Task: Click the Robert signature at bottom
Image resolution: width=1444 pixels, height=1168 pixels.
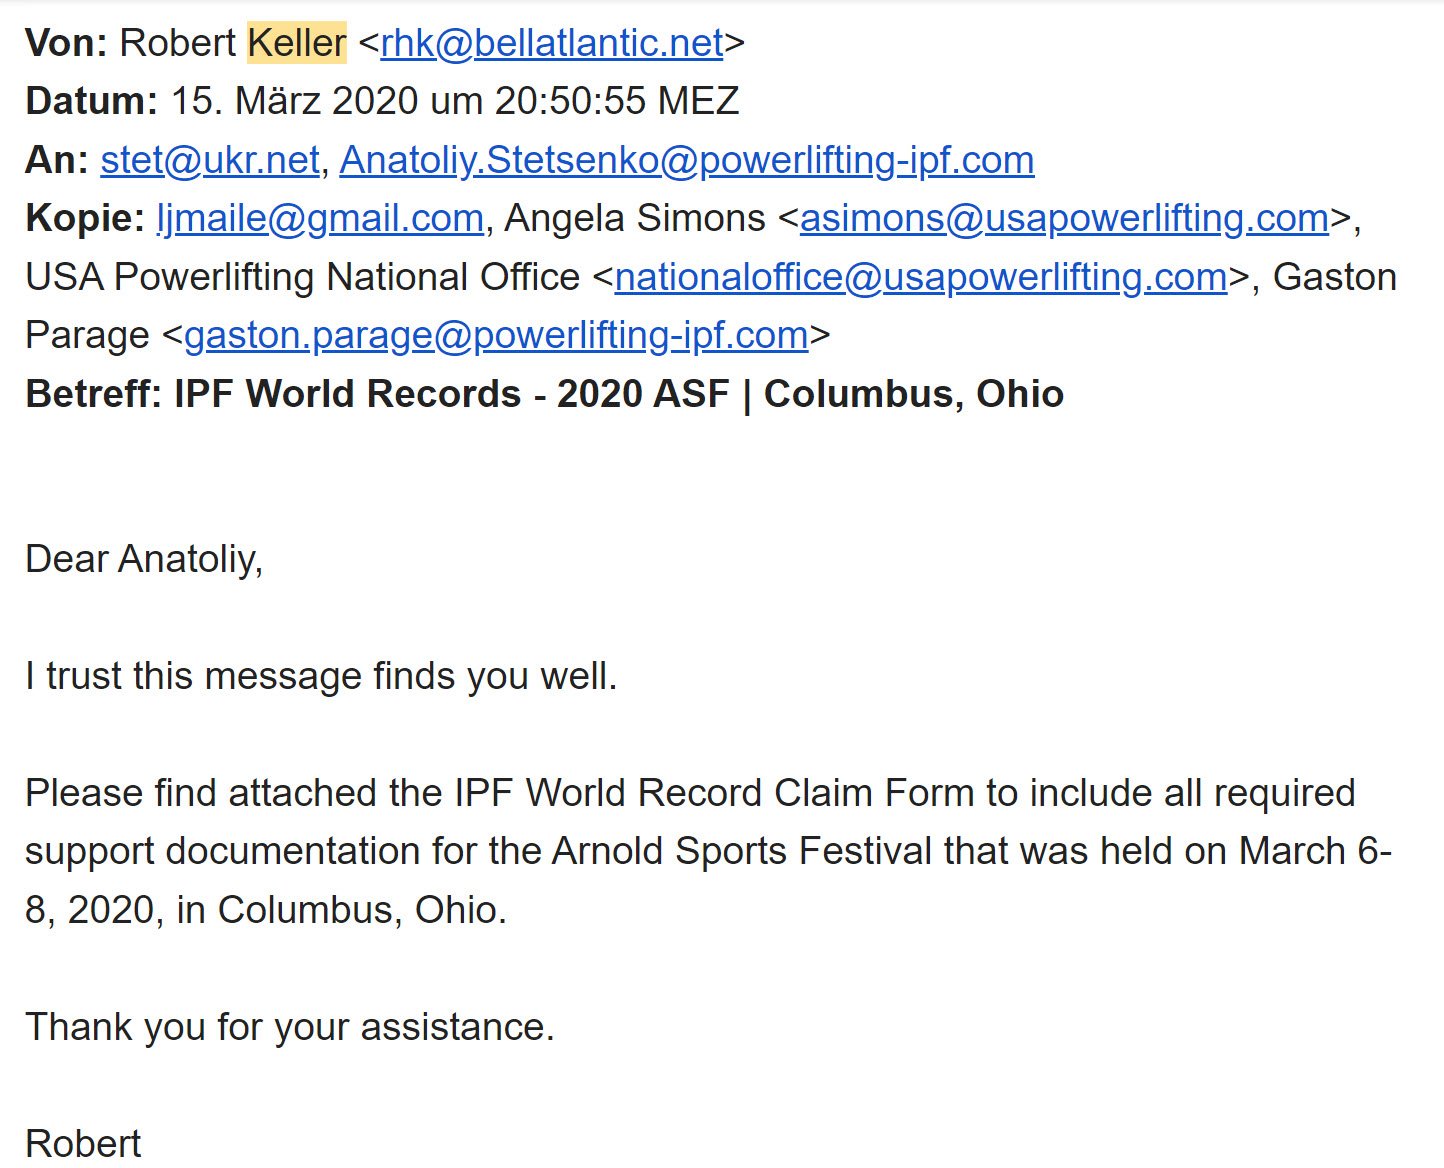Action: coord(83,1144)
